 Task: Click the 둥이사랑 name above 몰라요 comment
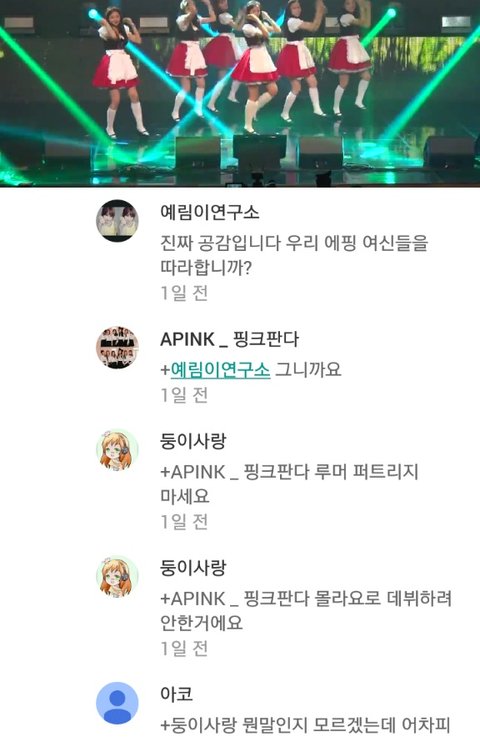click(193, 568)
